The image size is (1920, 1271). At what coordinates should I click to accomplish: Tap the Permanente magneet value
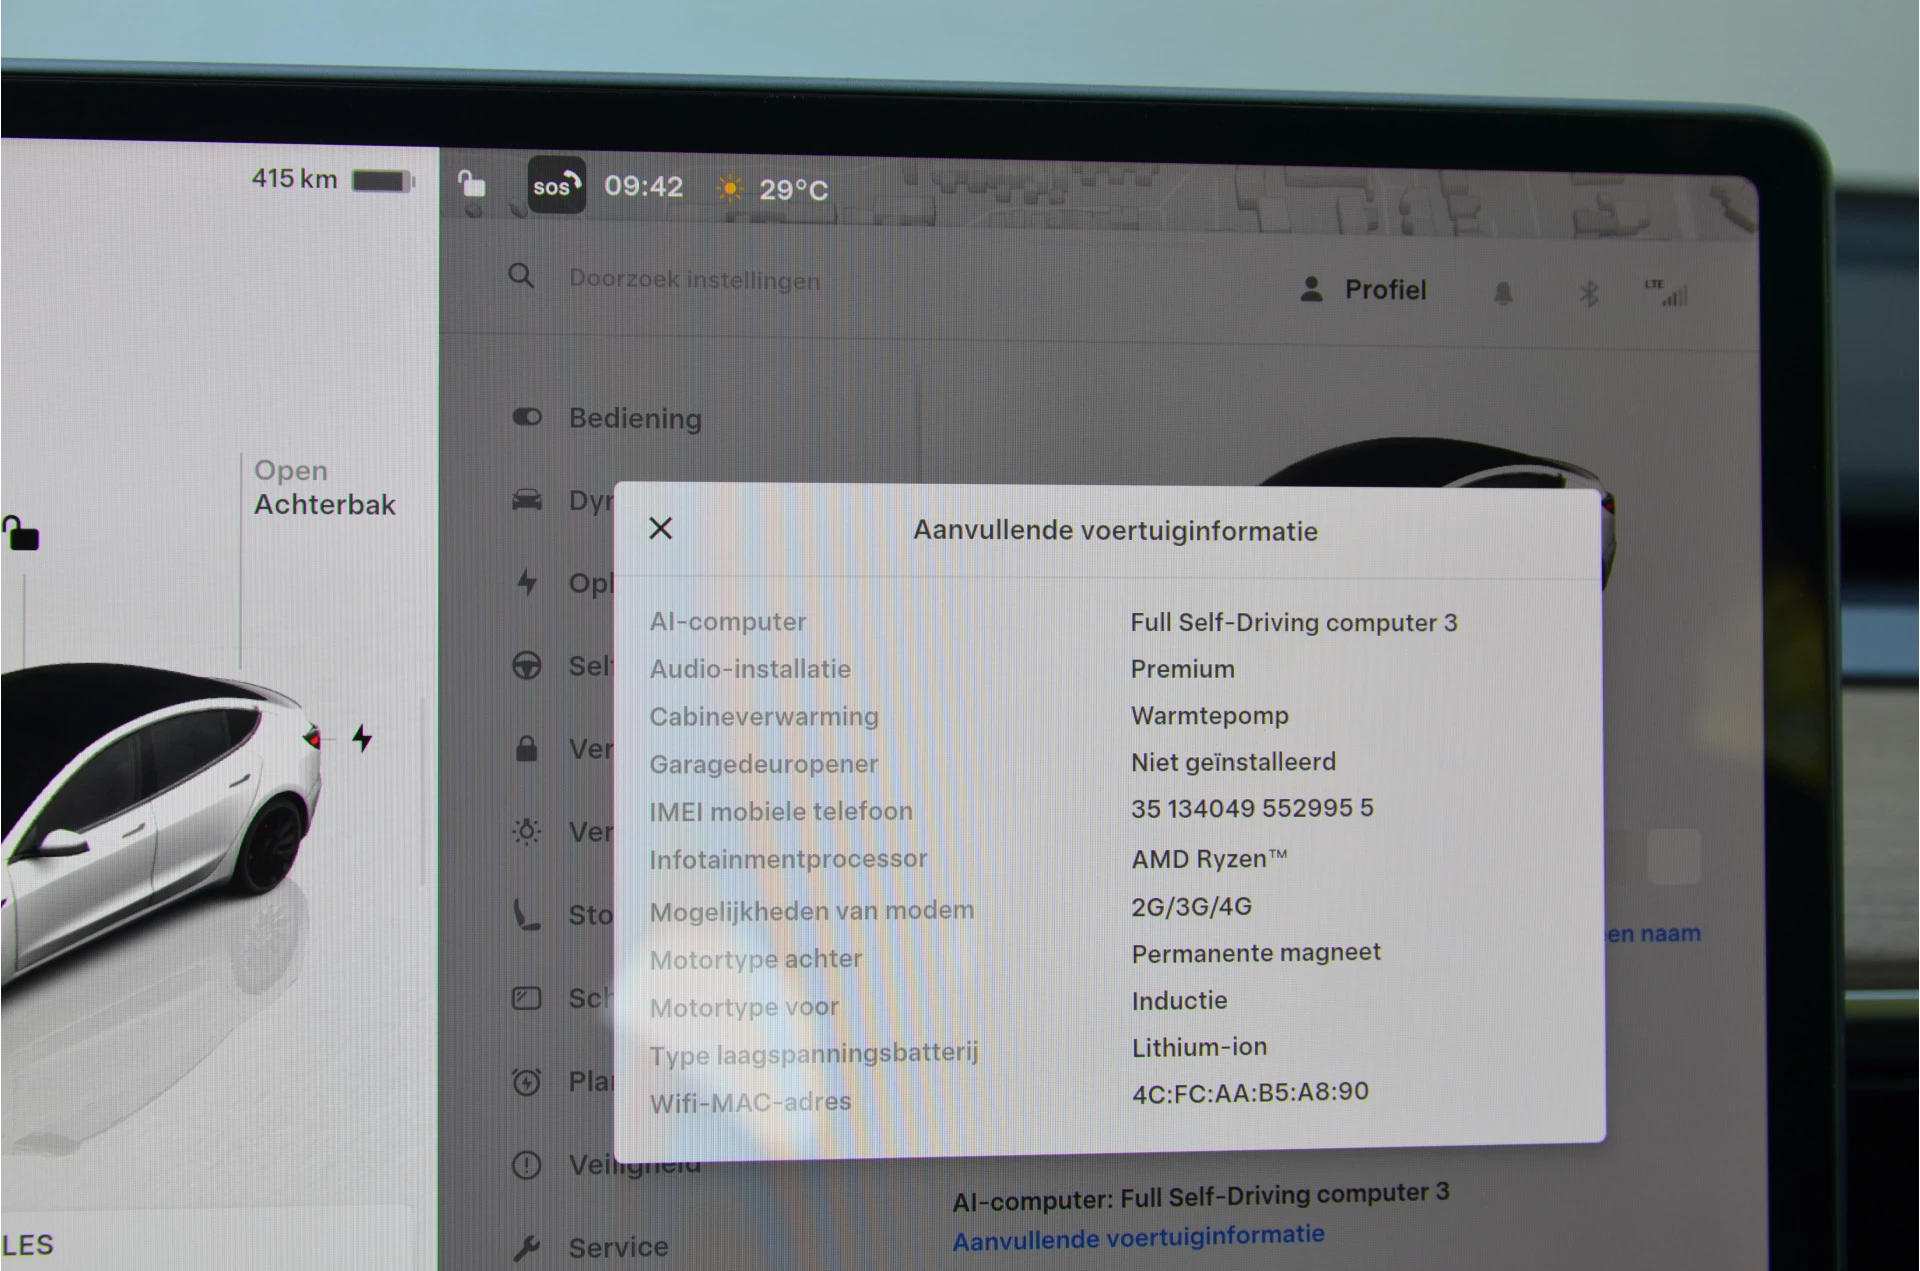[x=1256, y=953]
